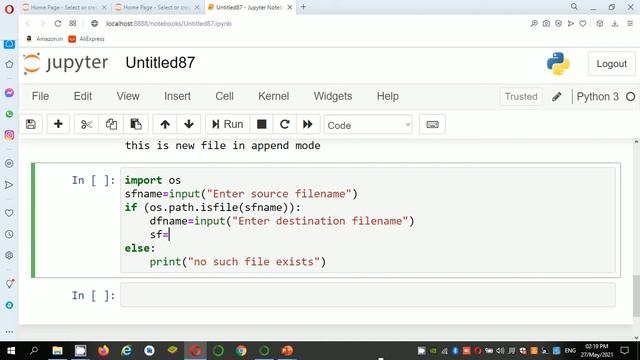Image resolution: width=640 pixels, height=360 pixels.
Task: Save notebook with floppy disk icon
Action: click(31, 124)
